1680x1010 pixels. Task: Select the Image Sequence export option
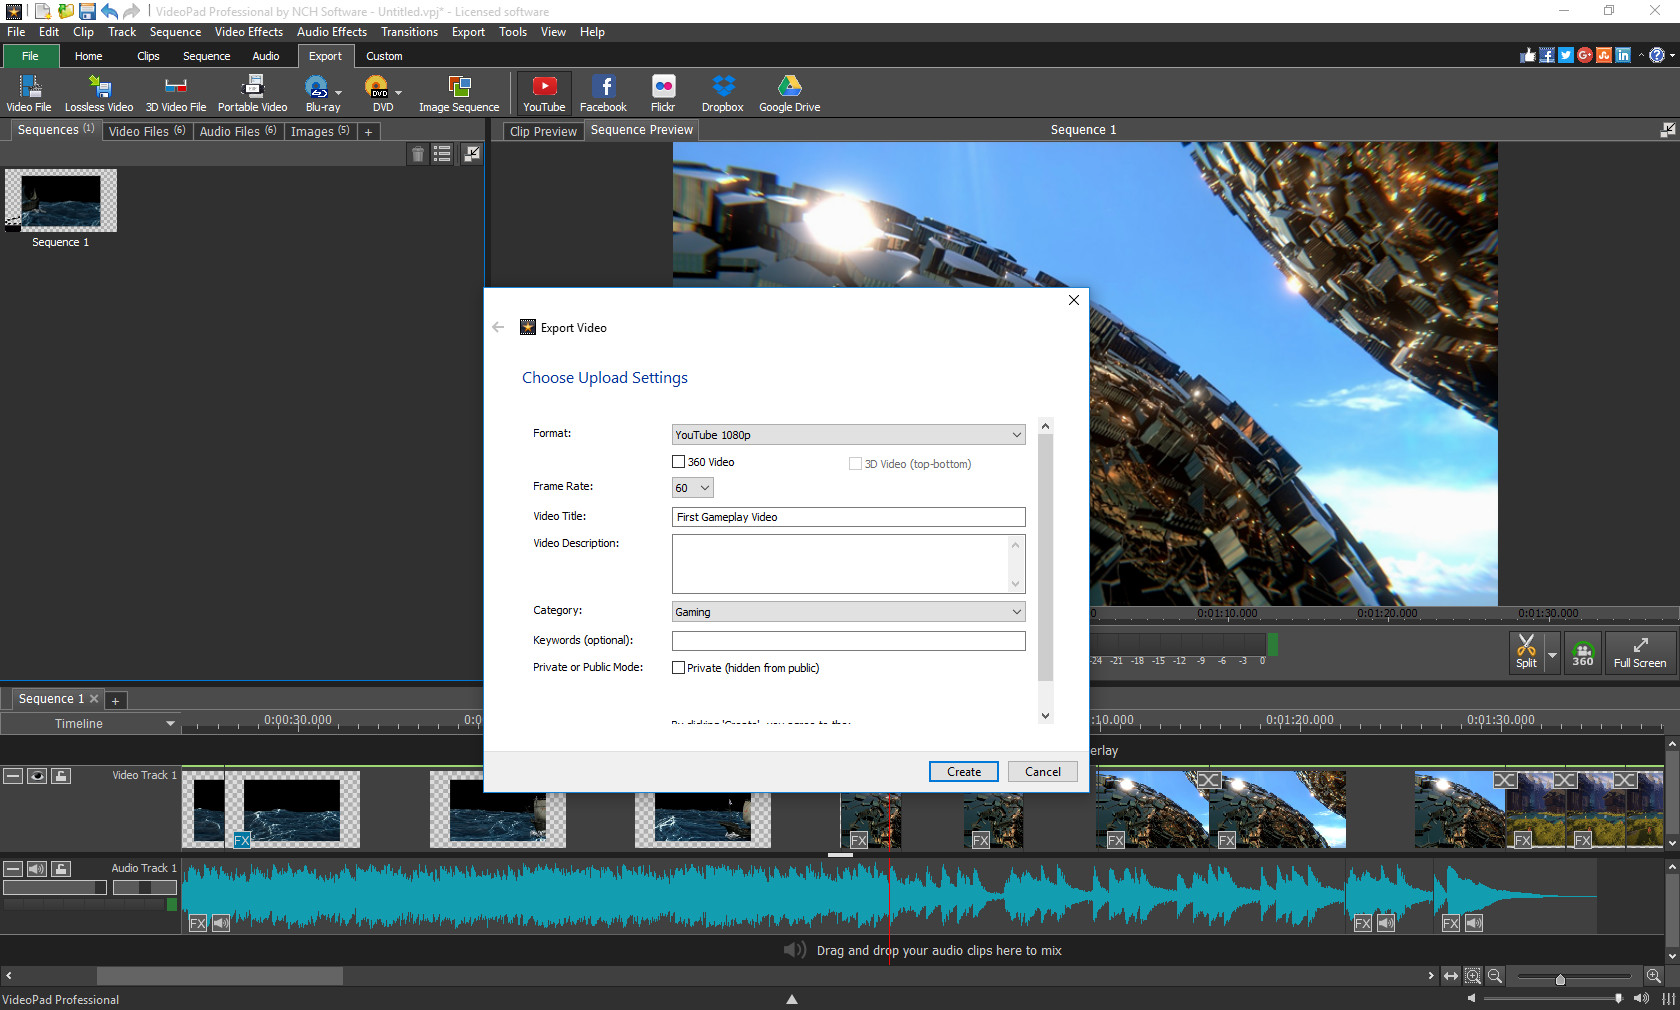point(458,92)
